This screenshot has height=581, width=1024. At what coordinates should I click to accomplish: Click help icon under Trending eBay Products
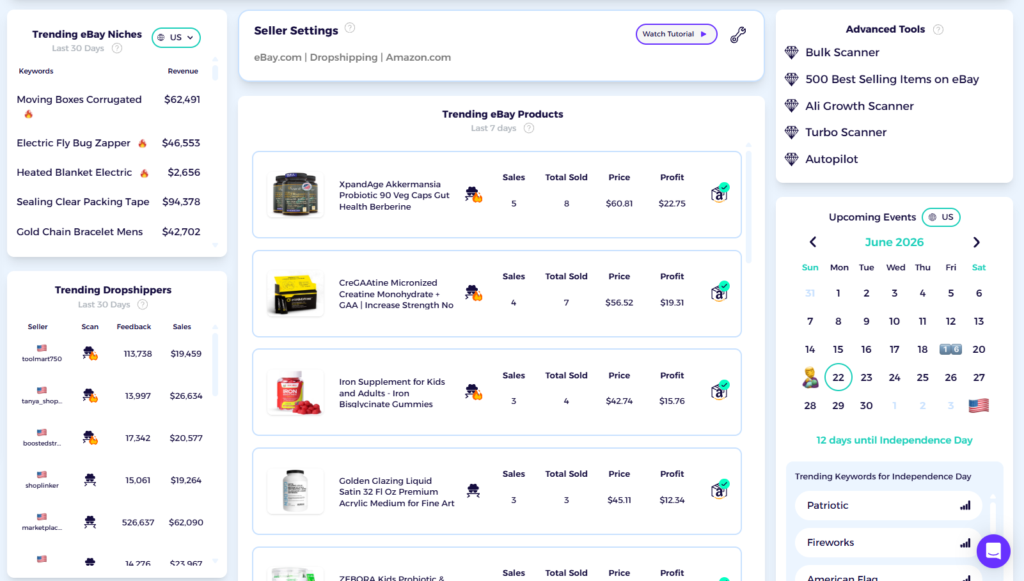[529, 128]
